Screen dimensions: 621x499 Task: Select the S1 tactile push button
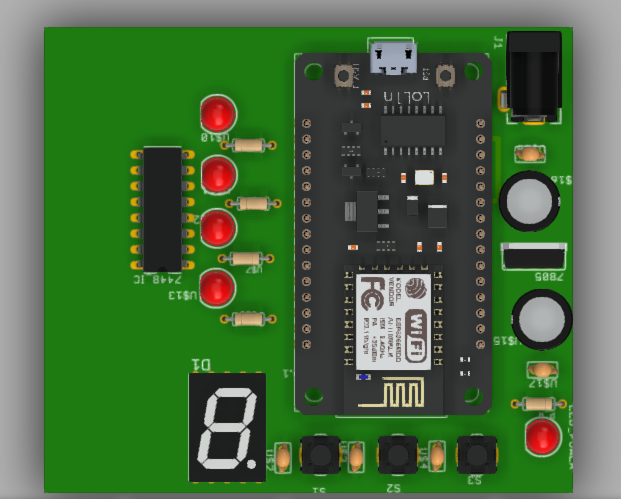[x=320, y=455]
